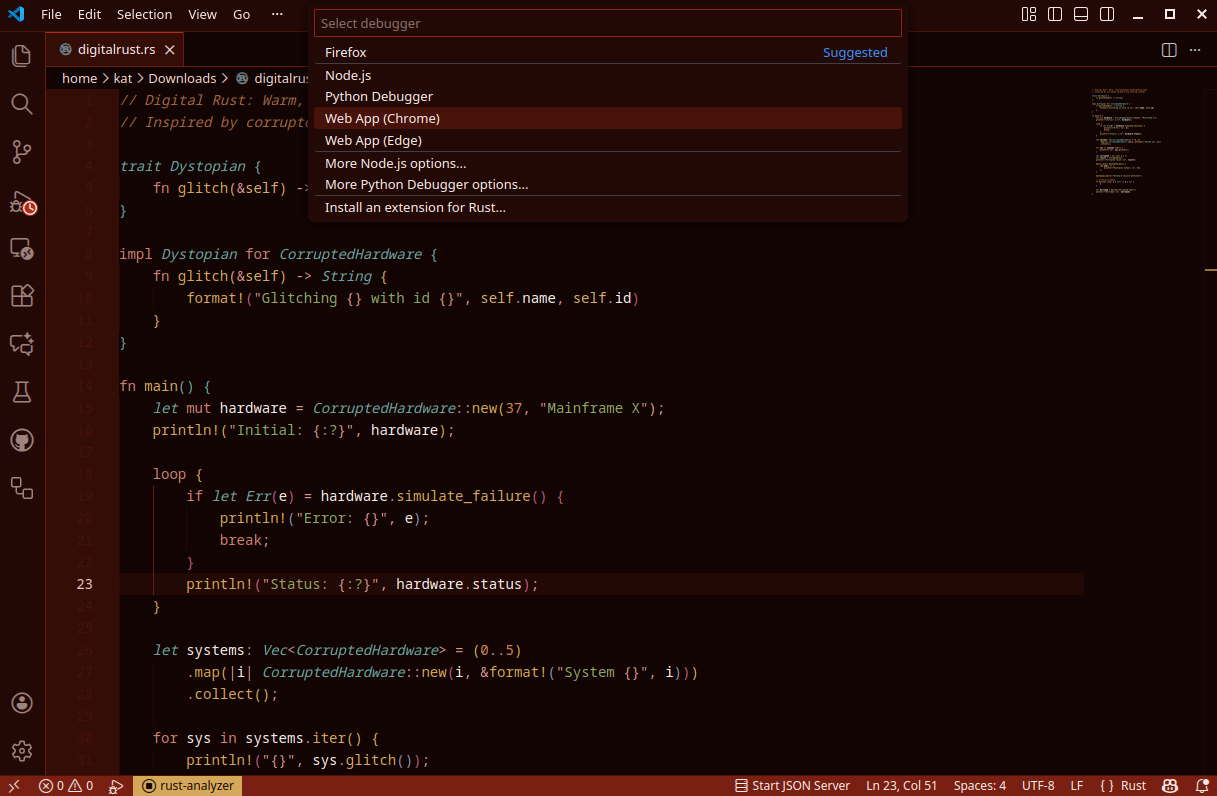Click the Select debugger input field
The width and height of the screenshot is (1217, 796).
[607, 23]
